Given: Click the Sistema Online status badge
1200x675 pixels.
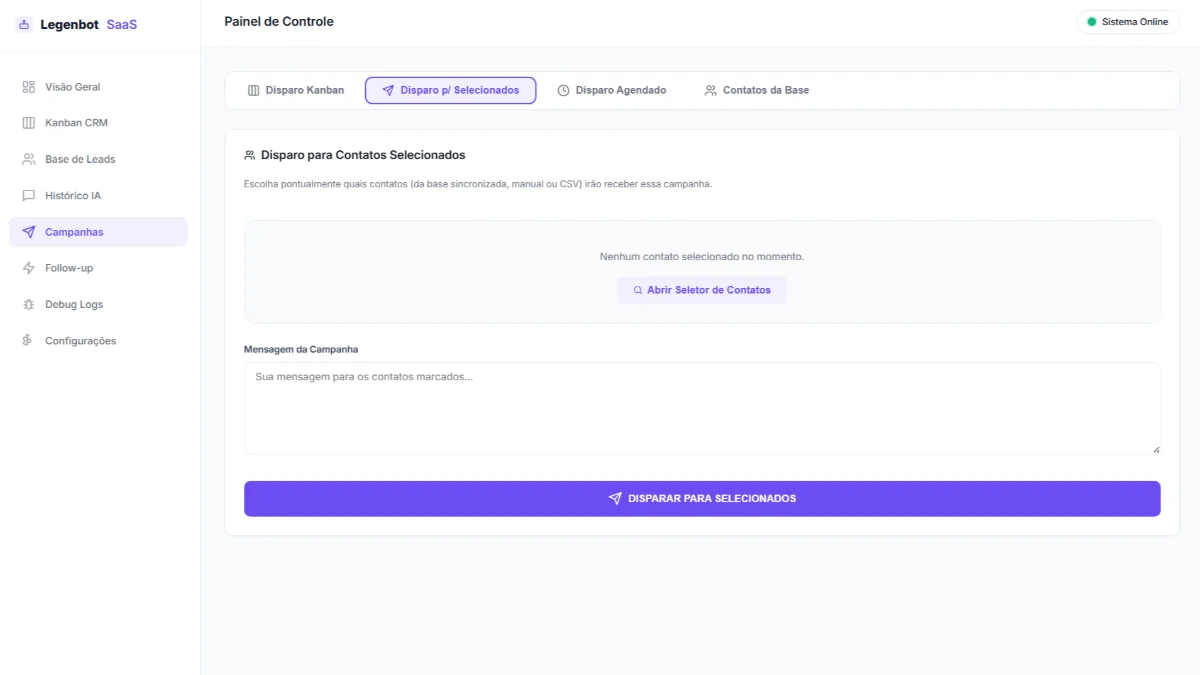Looking at the screenshot, I should [1128, 21].
